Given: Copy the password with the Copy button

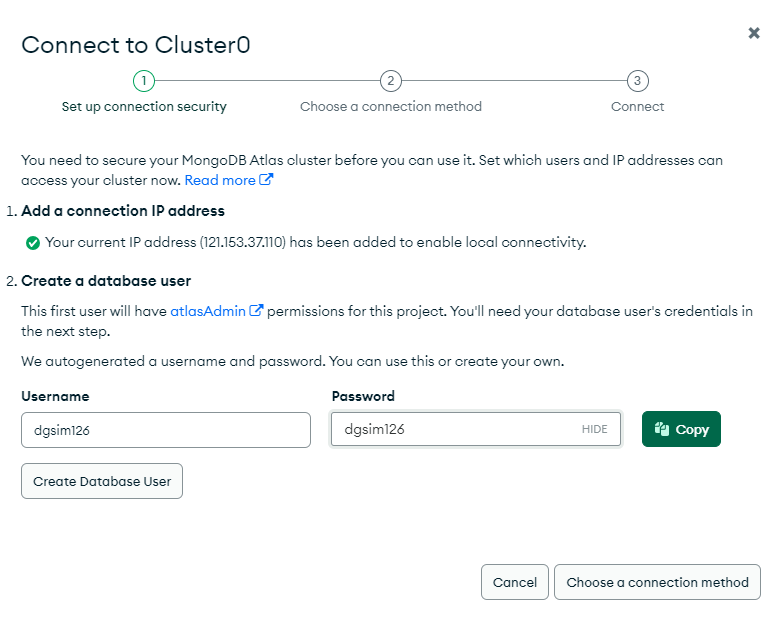Looking at the screenshot, I should [x=681, y=429].
